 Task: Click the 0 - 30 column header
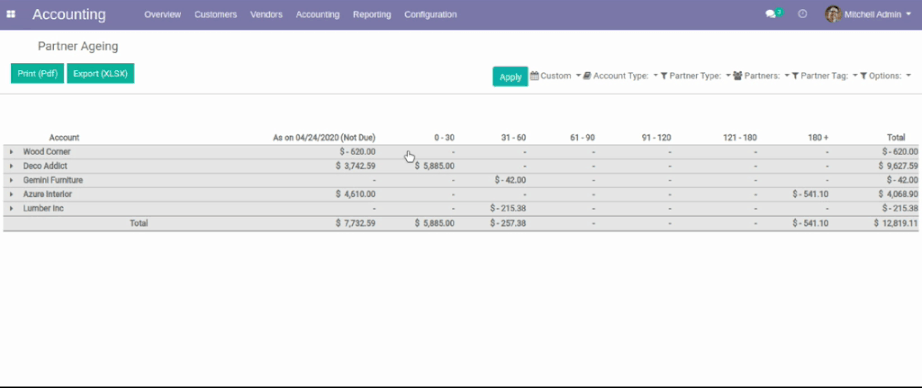tap(444, 138)
